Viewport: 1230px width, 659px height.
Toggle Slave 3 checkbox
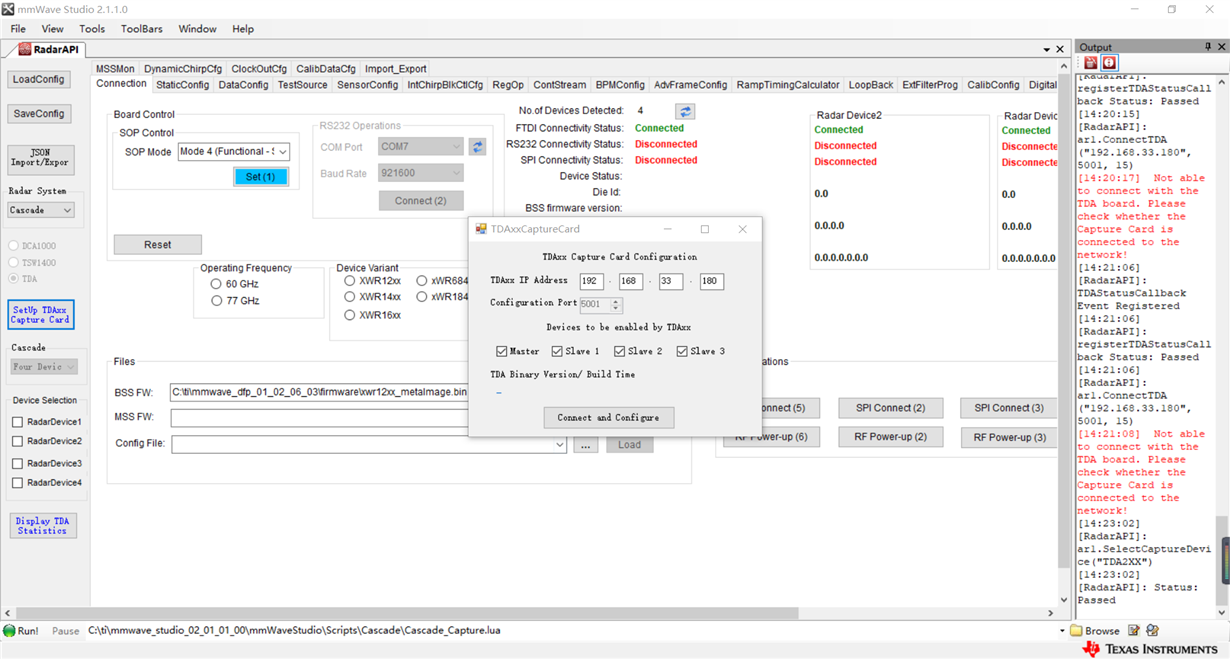pyautogui.click(x=682, y=351)
